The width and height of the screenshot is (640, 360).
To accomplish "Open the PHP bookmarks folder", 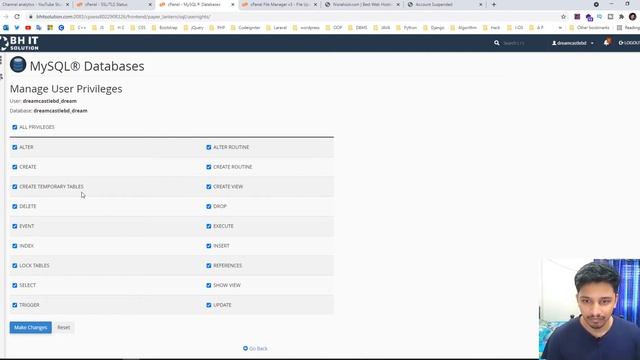I will point(218,28).
